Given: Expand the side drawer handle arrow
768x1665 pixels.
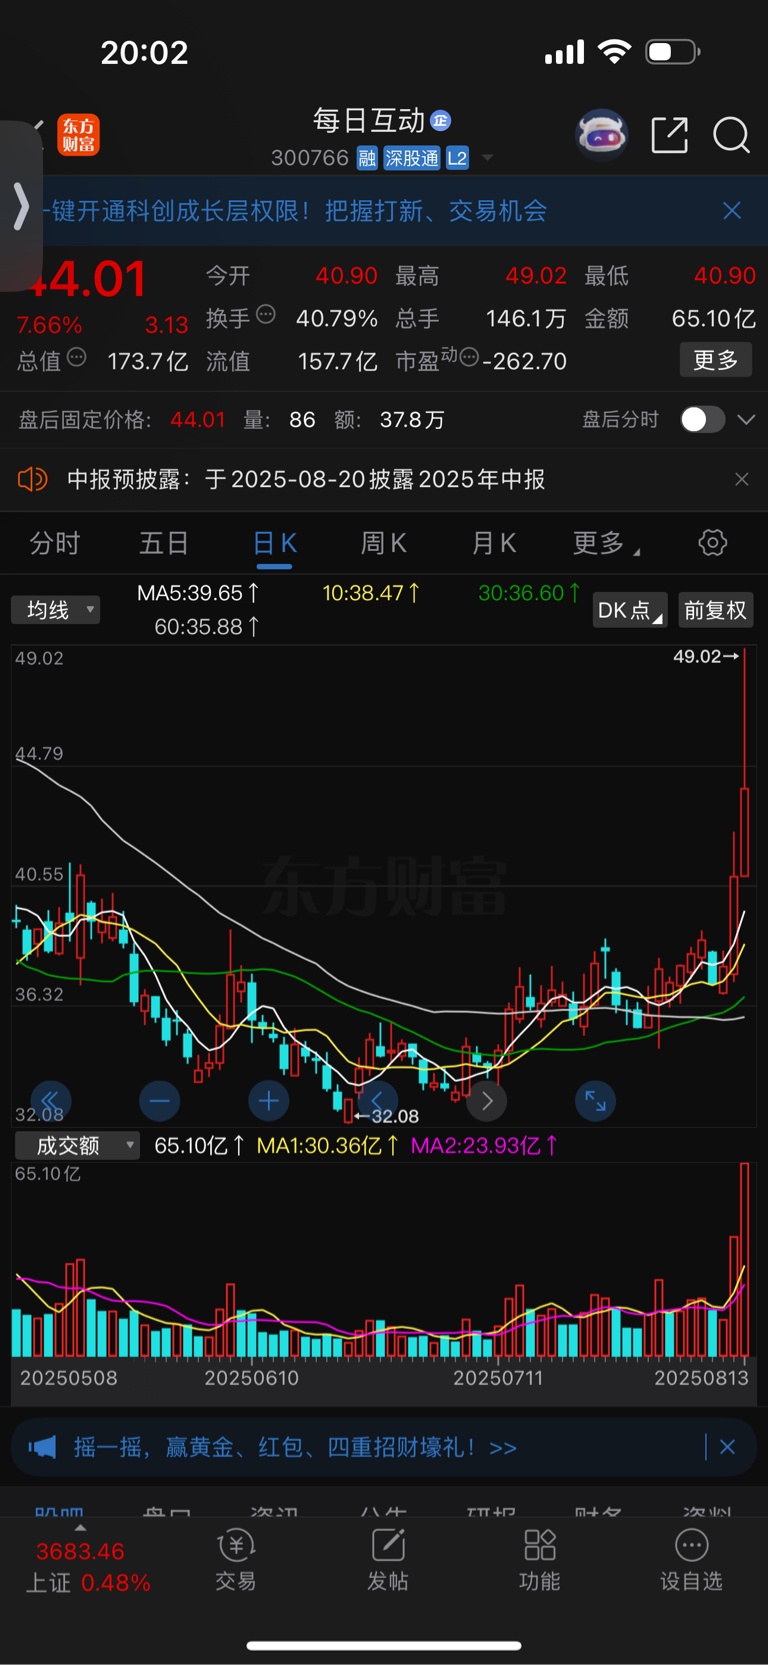Looking at the screenshot, I should (20, 206).
